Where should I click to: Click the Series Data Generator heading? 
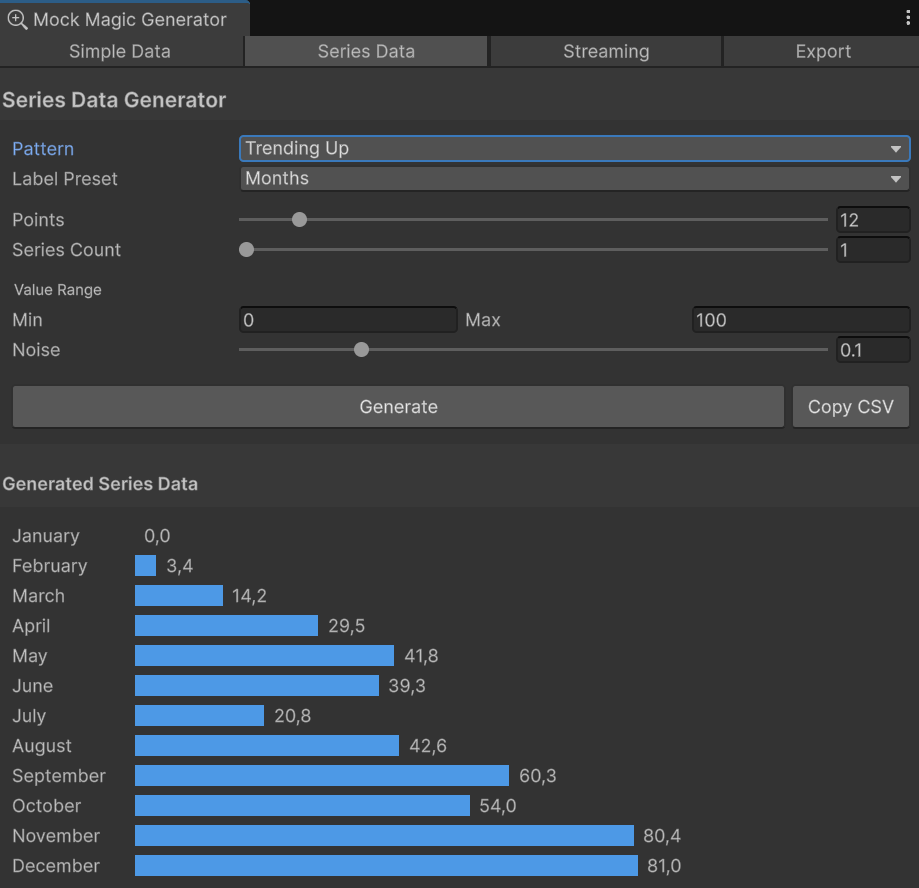click(x=114, y=100)
